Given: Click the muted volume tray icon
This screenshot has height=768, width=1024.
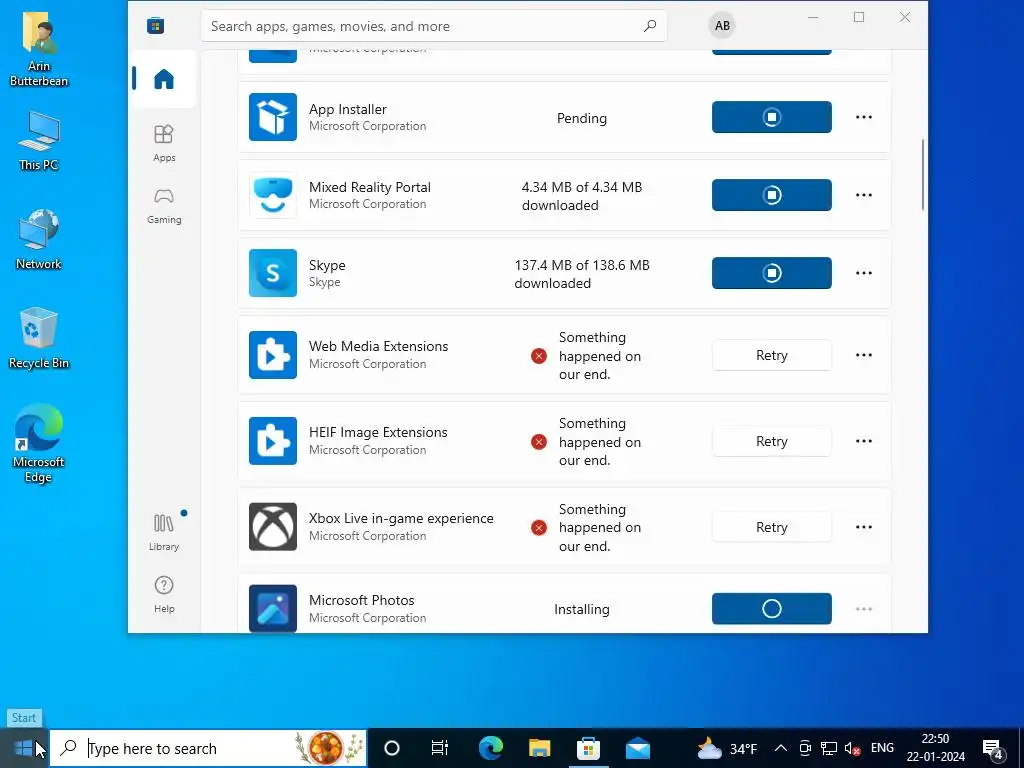Looking at the screenshot, I should (x=852, y=748).
